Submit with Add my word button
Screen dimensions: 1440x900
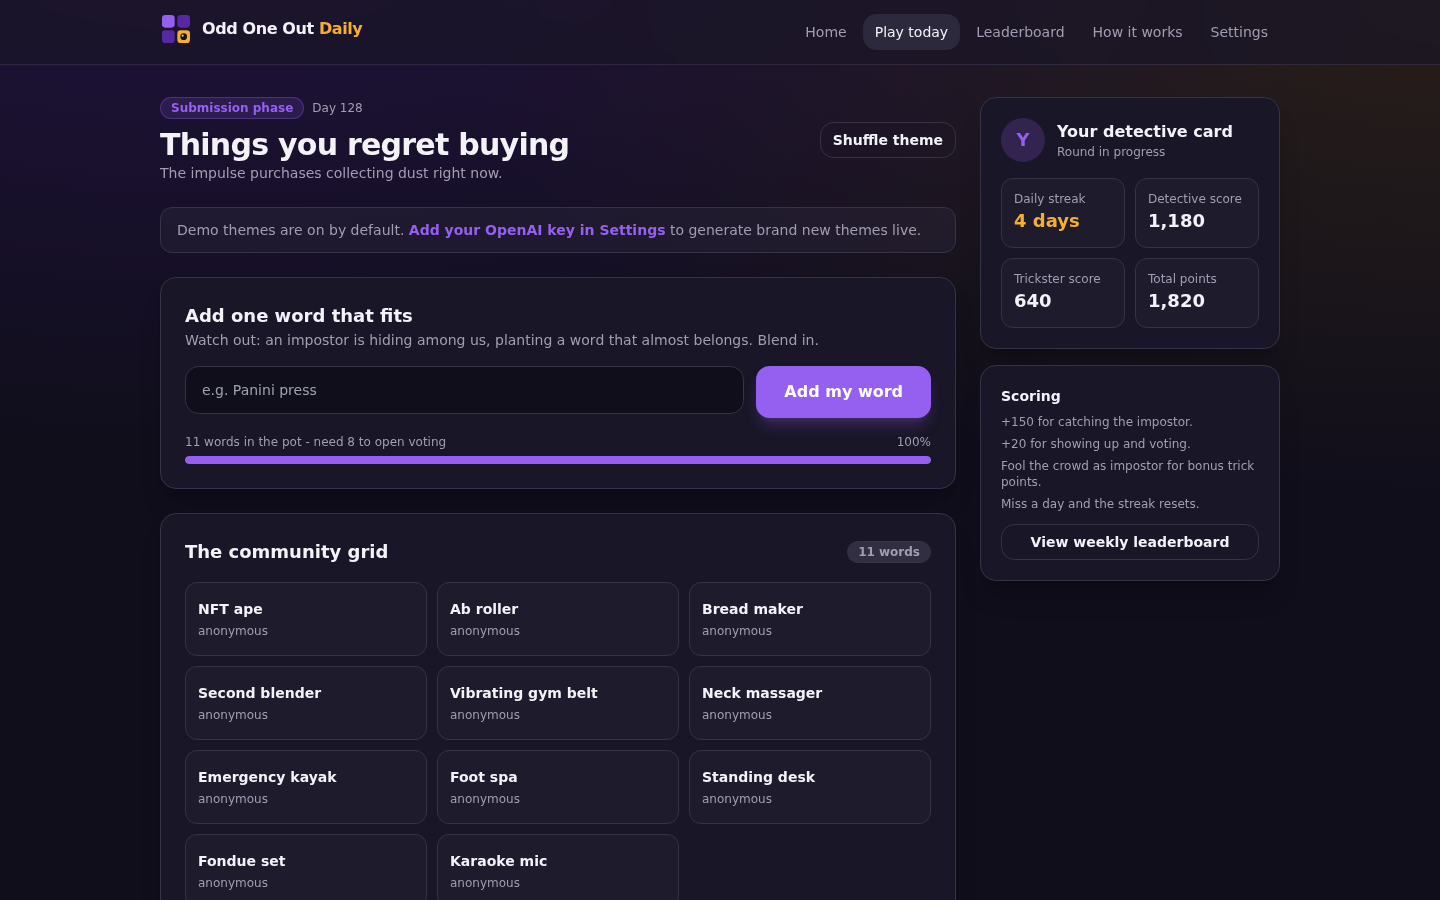click(843, 392)
